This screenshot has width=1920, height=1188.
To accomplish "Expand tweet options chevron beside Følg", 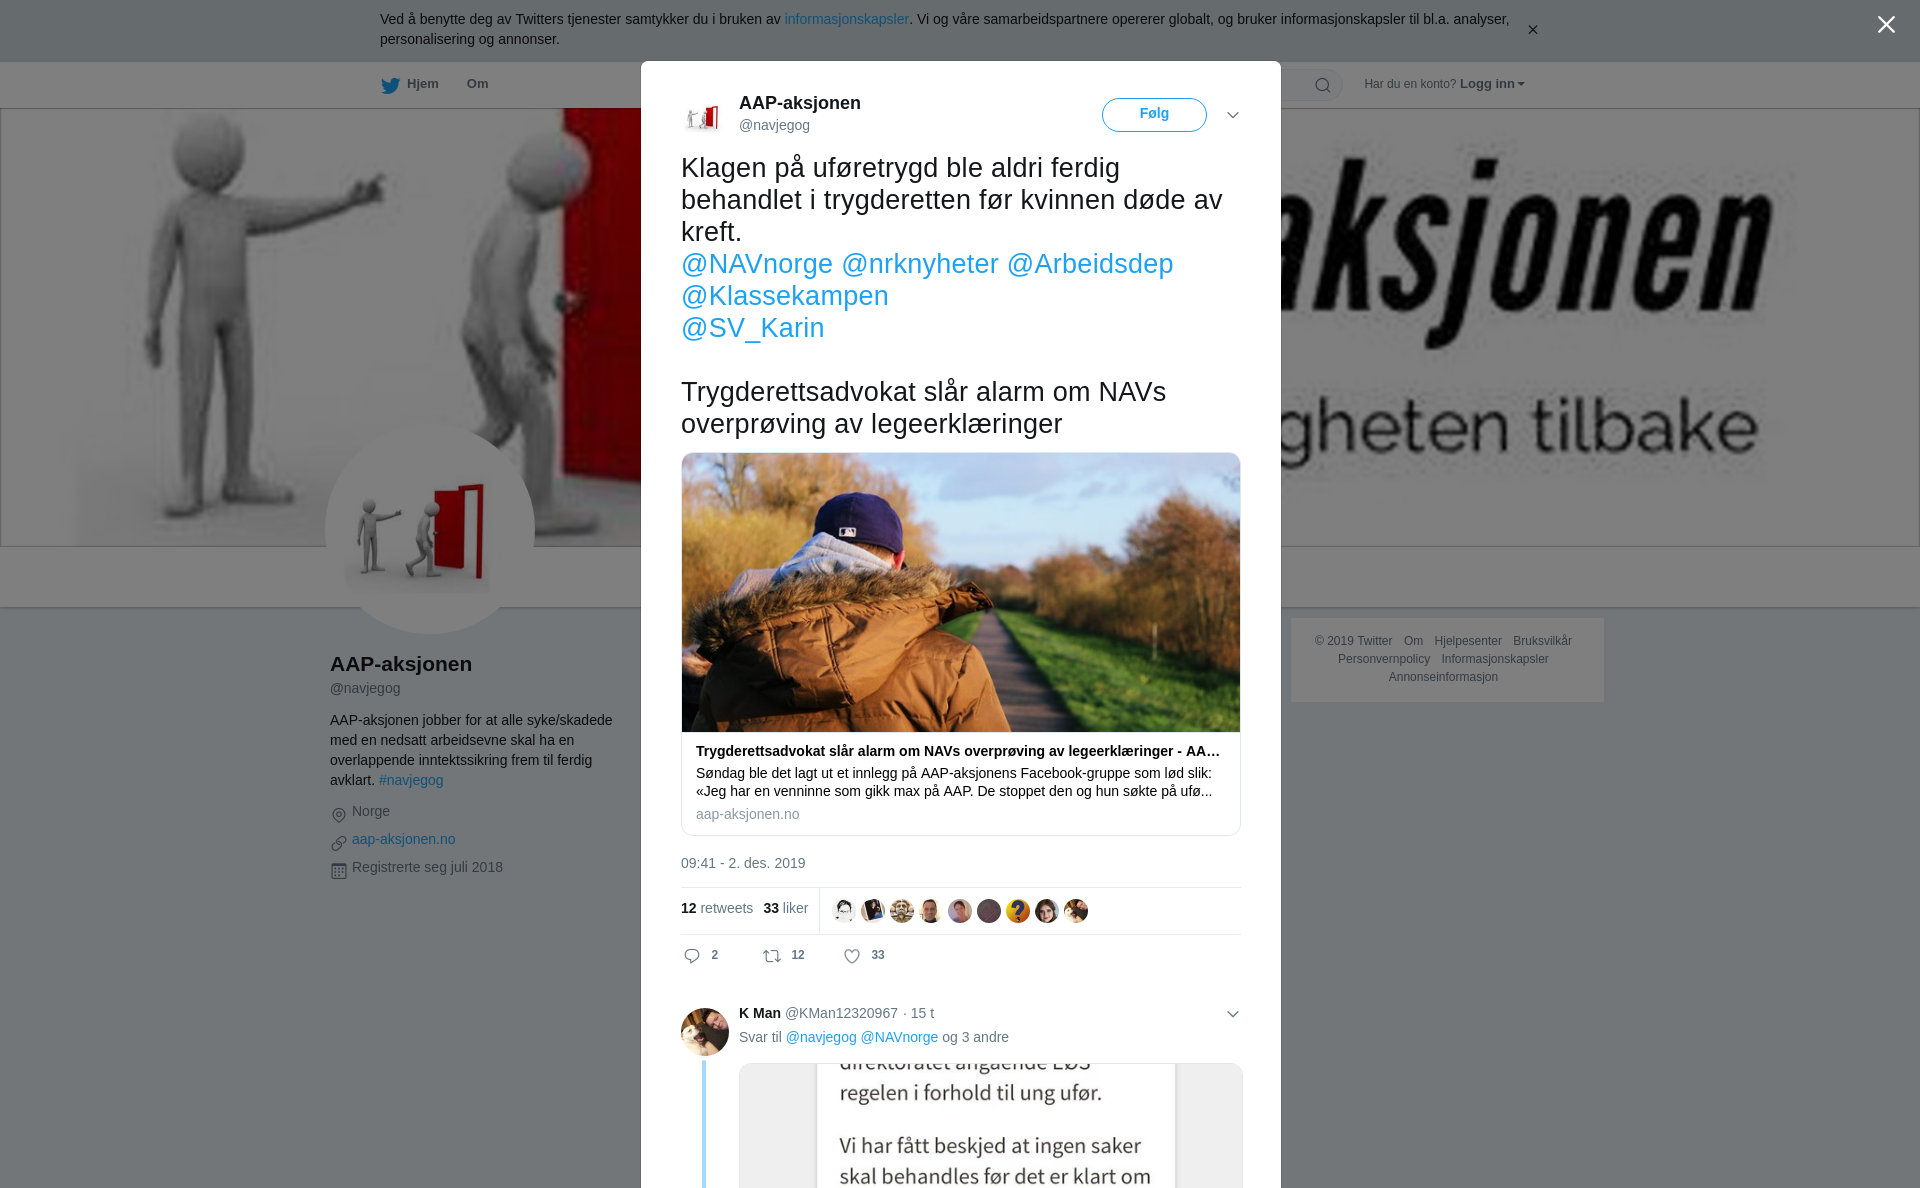I will click(x=1233, y=115).
